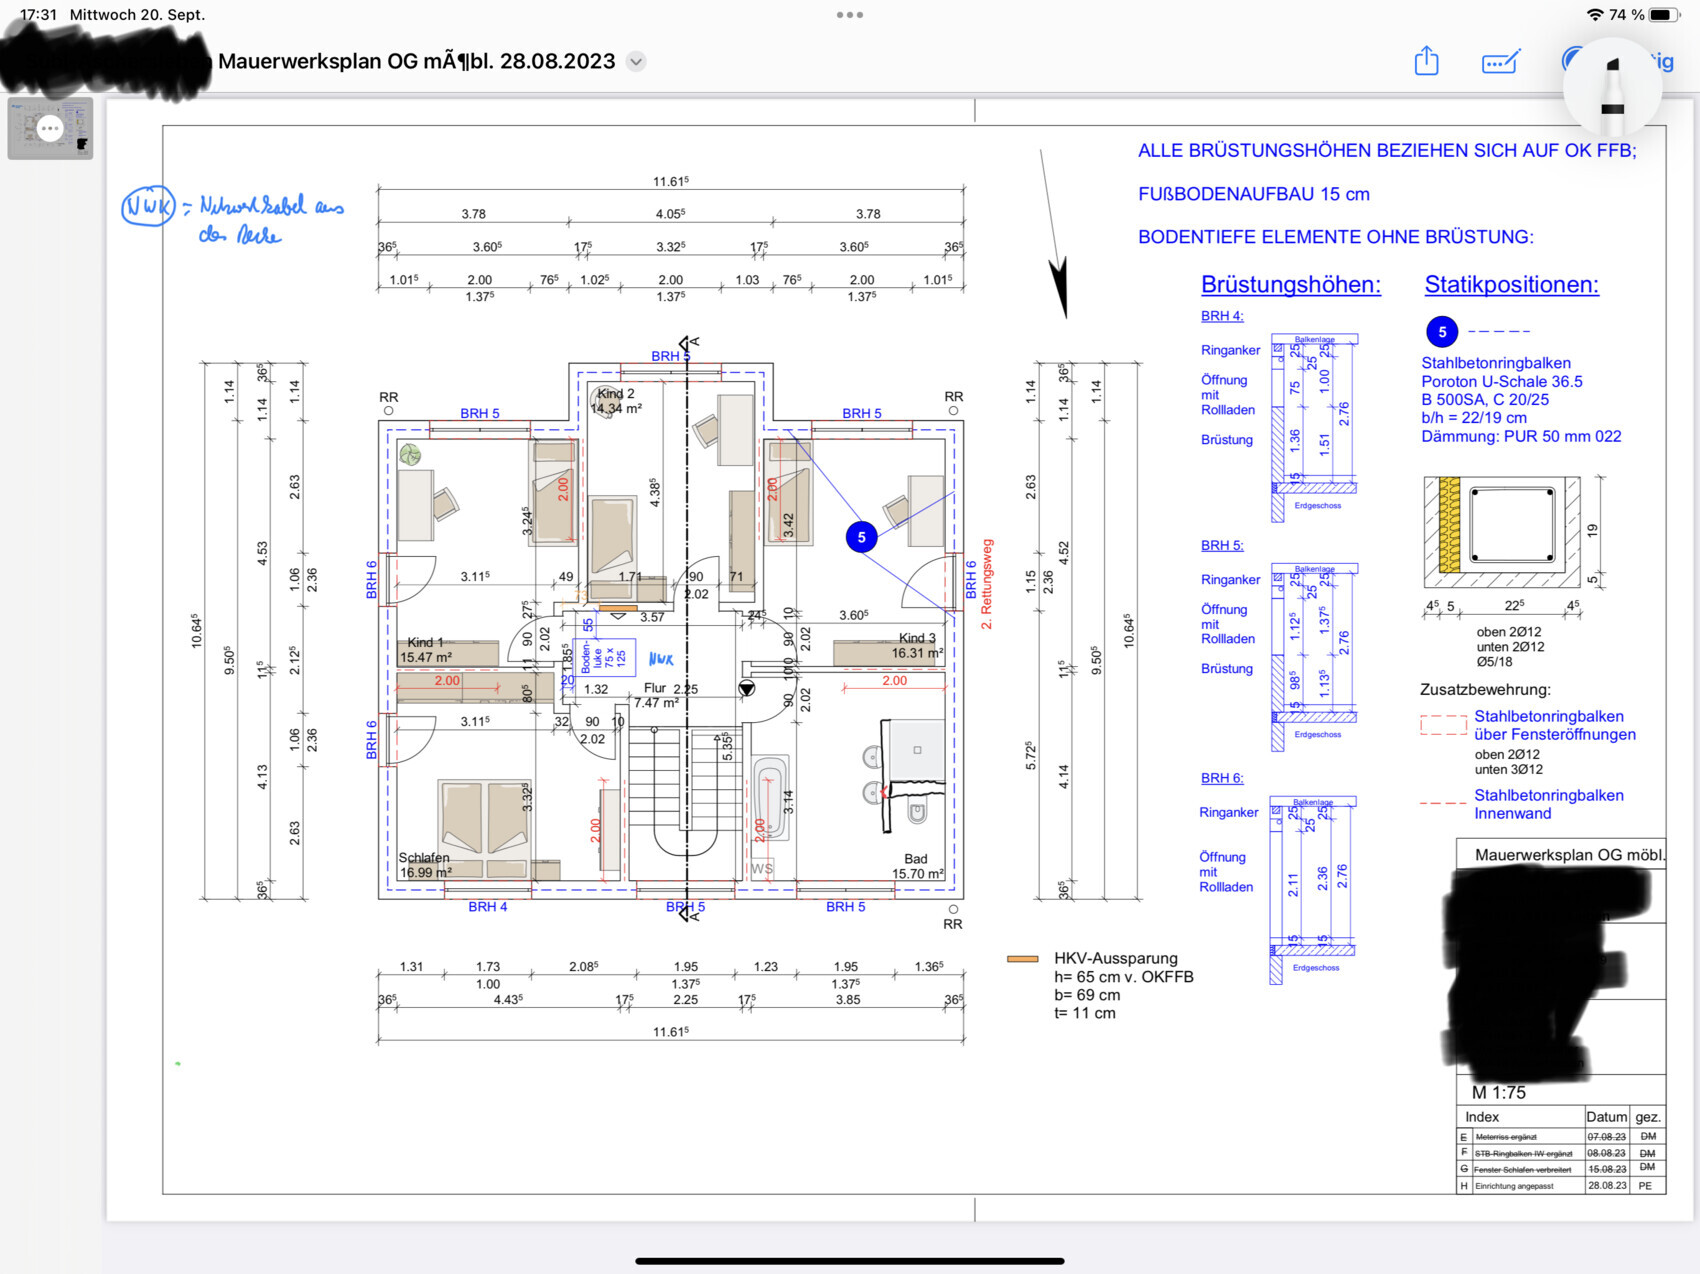This screenshot has height=1274, width=1700.
Task: Expand the chevron next to the document title
Action: click(635, 62)
